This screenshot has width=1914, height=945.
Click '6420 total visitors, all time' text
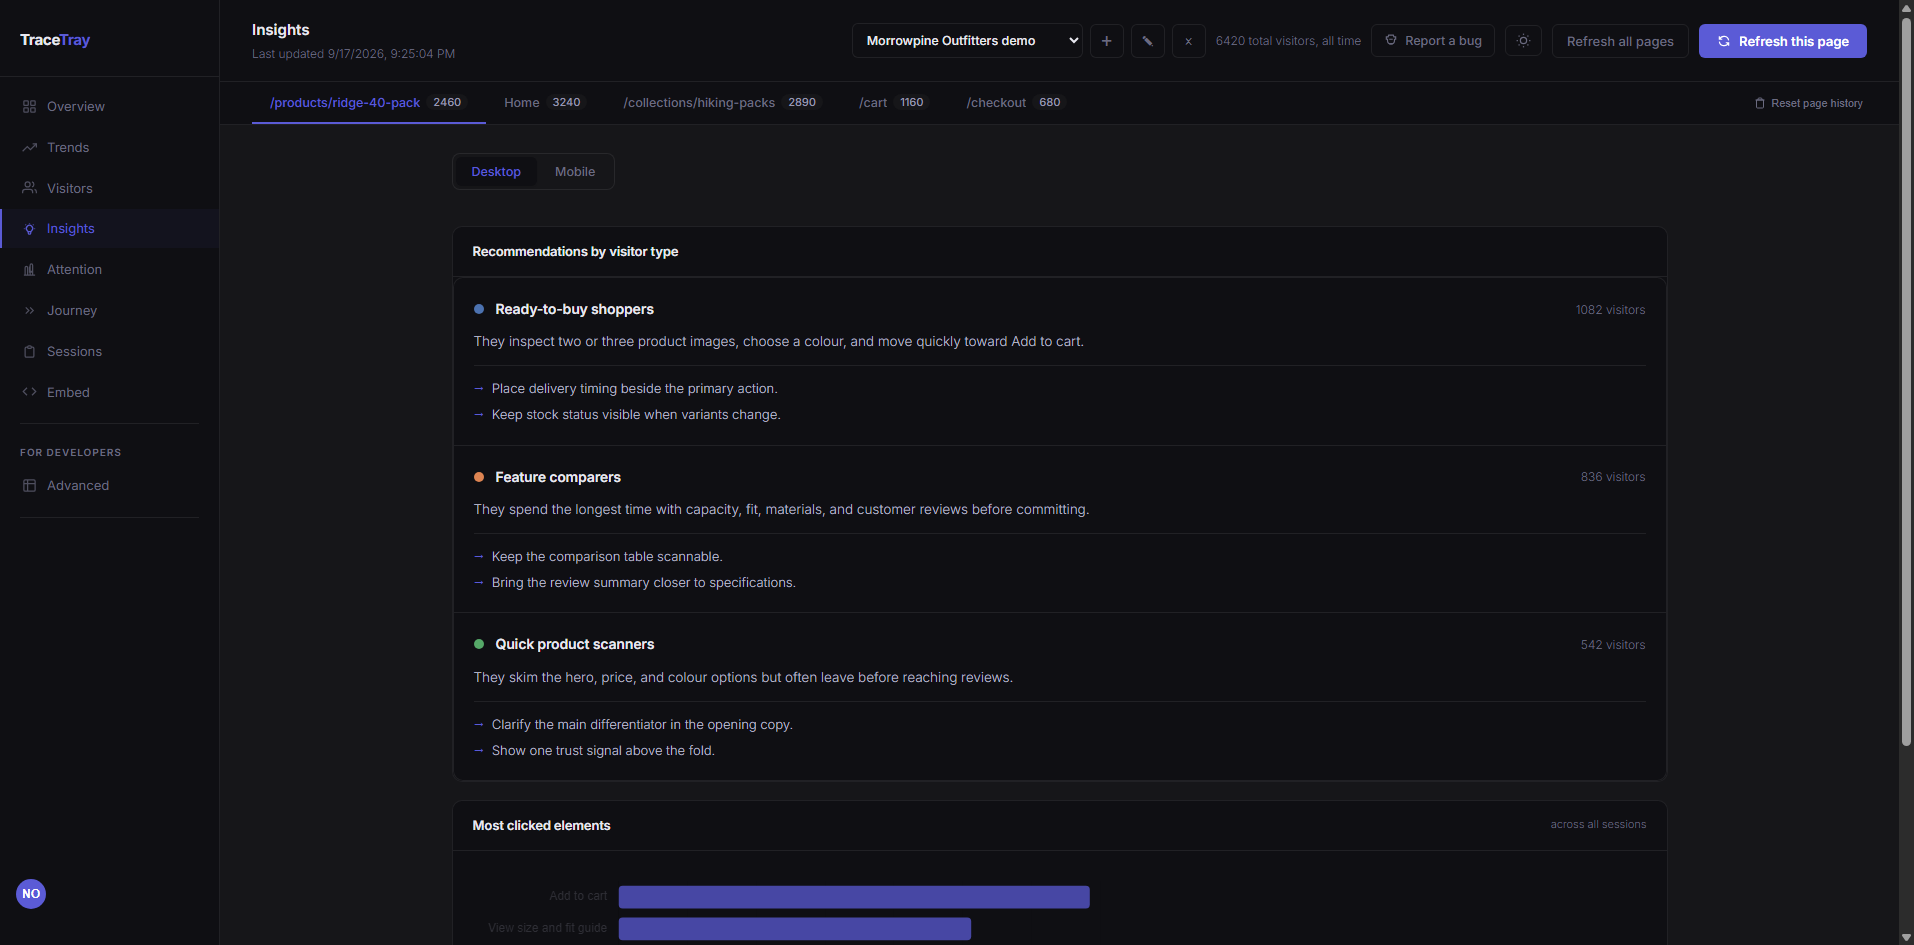point(1288,41)
